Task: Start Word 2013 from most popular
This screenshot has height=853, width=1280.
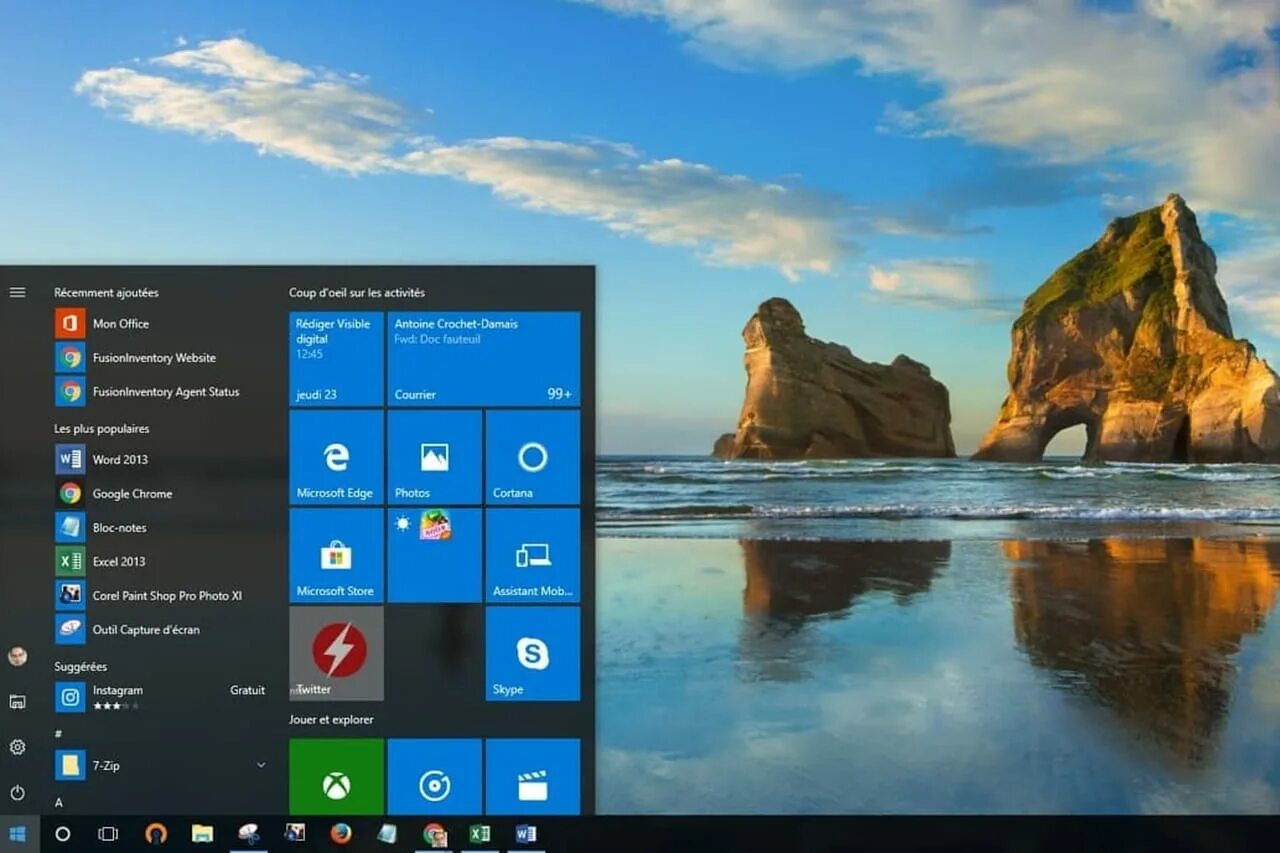Action: coord(160,460)
